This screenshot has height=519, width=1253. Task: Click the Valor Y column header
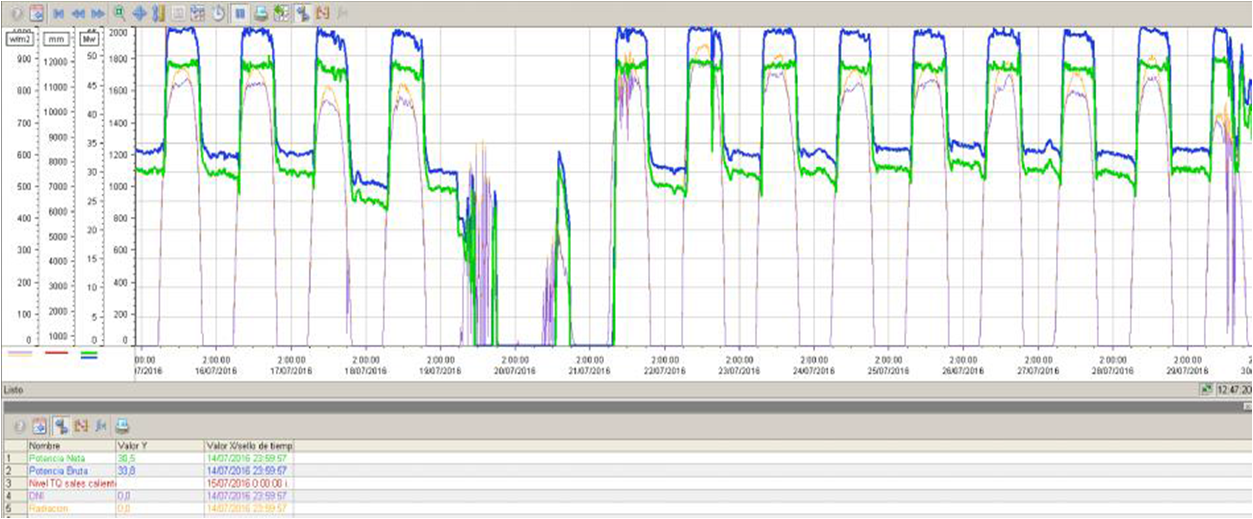click(134, 445)
